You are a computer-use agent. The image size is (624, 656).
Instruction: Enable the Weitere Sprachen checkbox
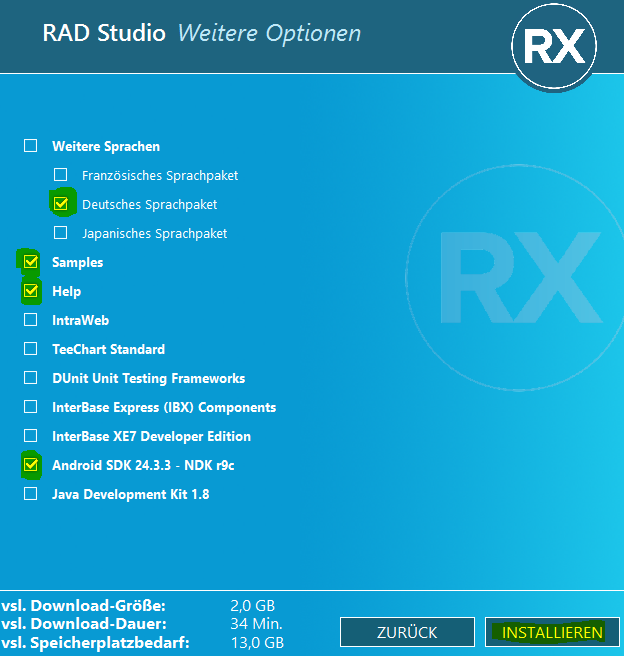tap(31, 146)
